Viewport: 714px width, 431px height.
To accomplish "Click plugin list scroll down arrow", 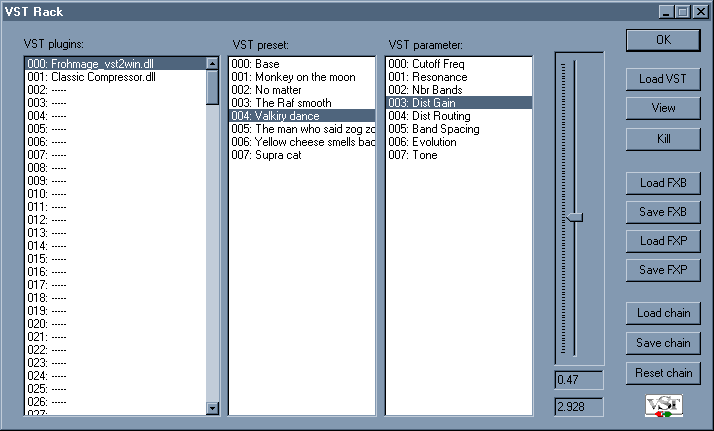I will pos(212,408).
